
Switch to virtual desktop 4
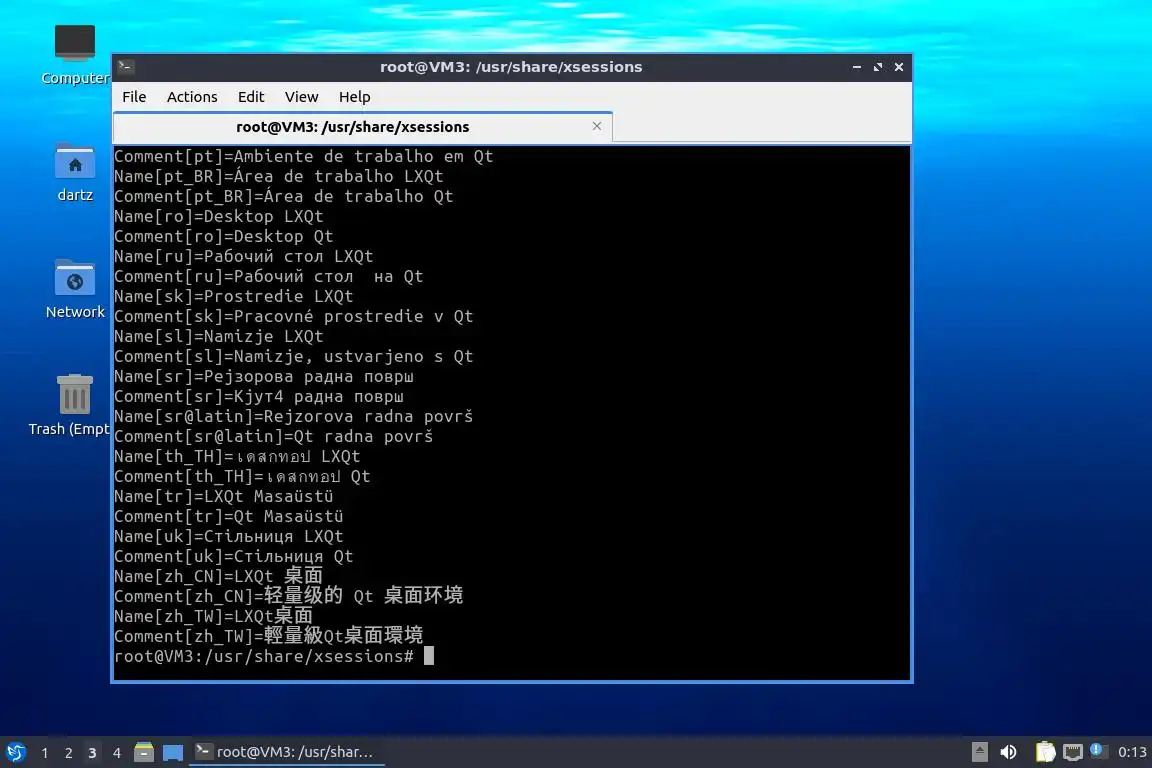coord(116,753)
